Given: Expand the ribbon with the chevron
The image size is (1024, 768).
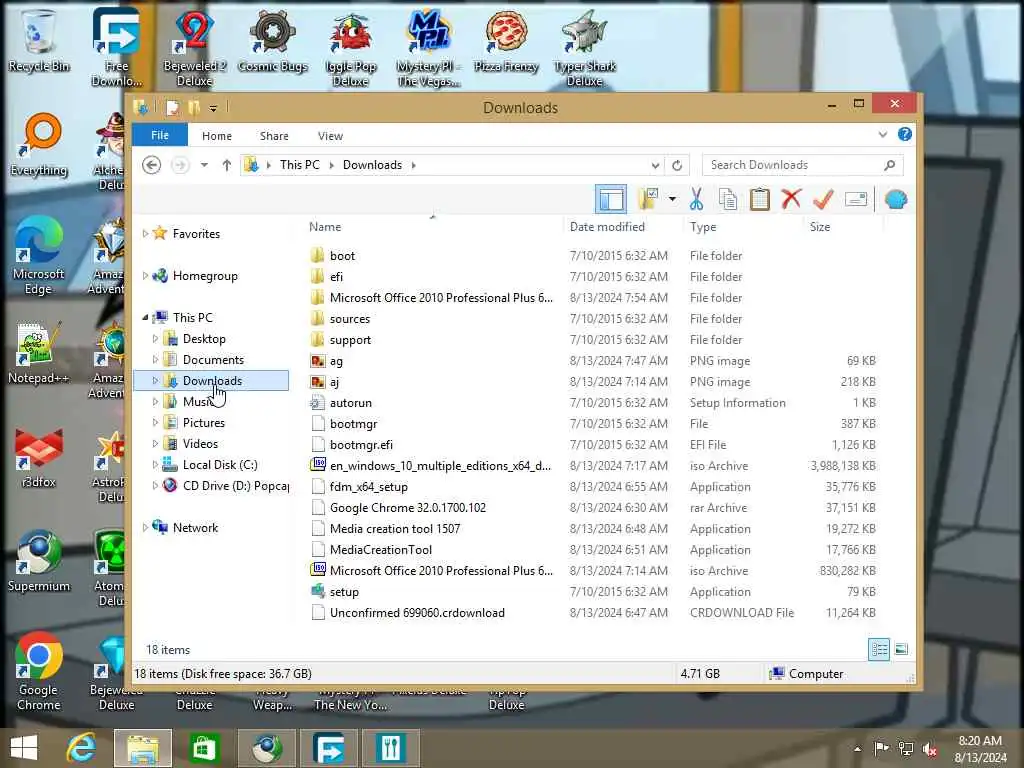Looking at the screenshot, I should 883,135.
